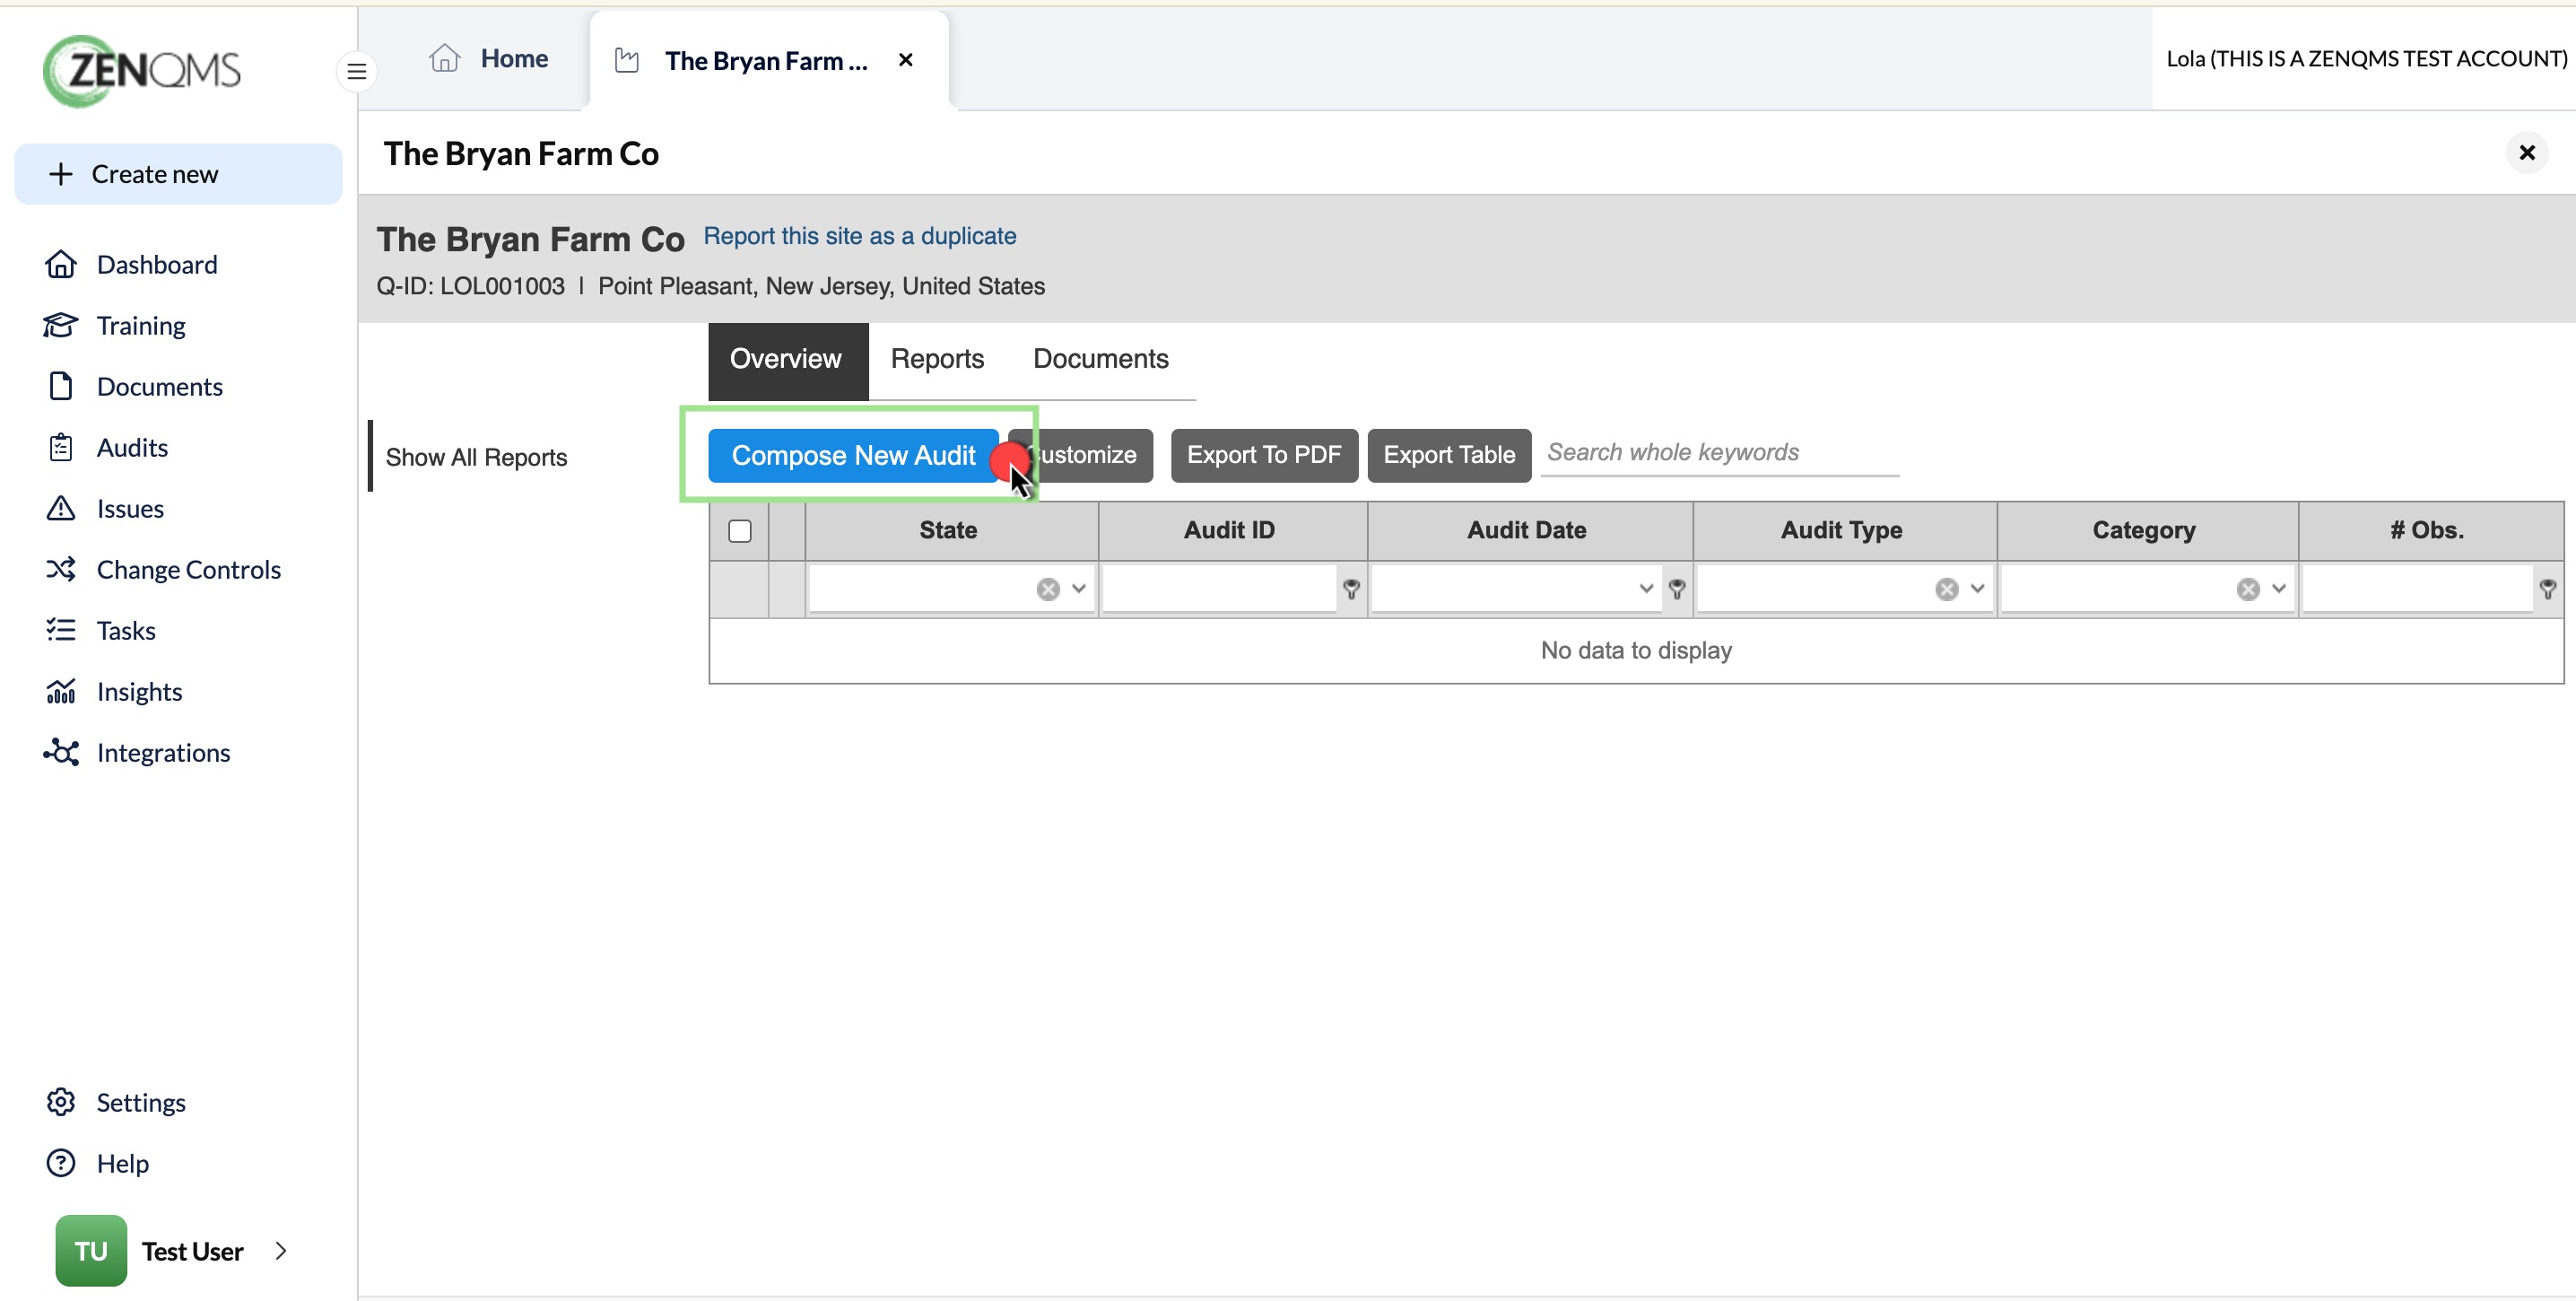Sort by the Audit Type column header
The height and width of the screenshot is (1301, 2576).
[x=1844, y=531]
